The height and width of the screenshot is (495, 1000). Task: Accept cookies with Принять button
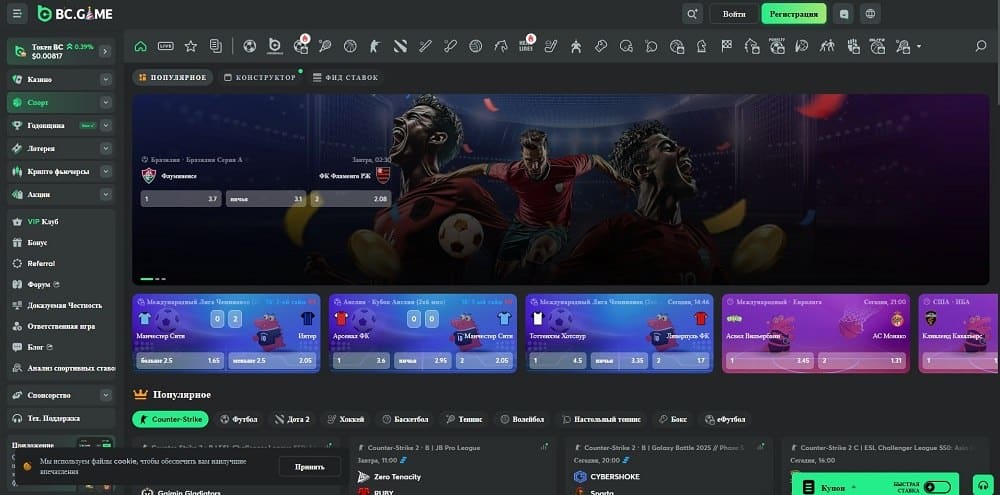(x=309, y=466)
